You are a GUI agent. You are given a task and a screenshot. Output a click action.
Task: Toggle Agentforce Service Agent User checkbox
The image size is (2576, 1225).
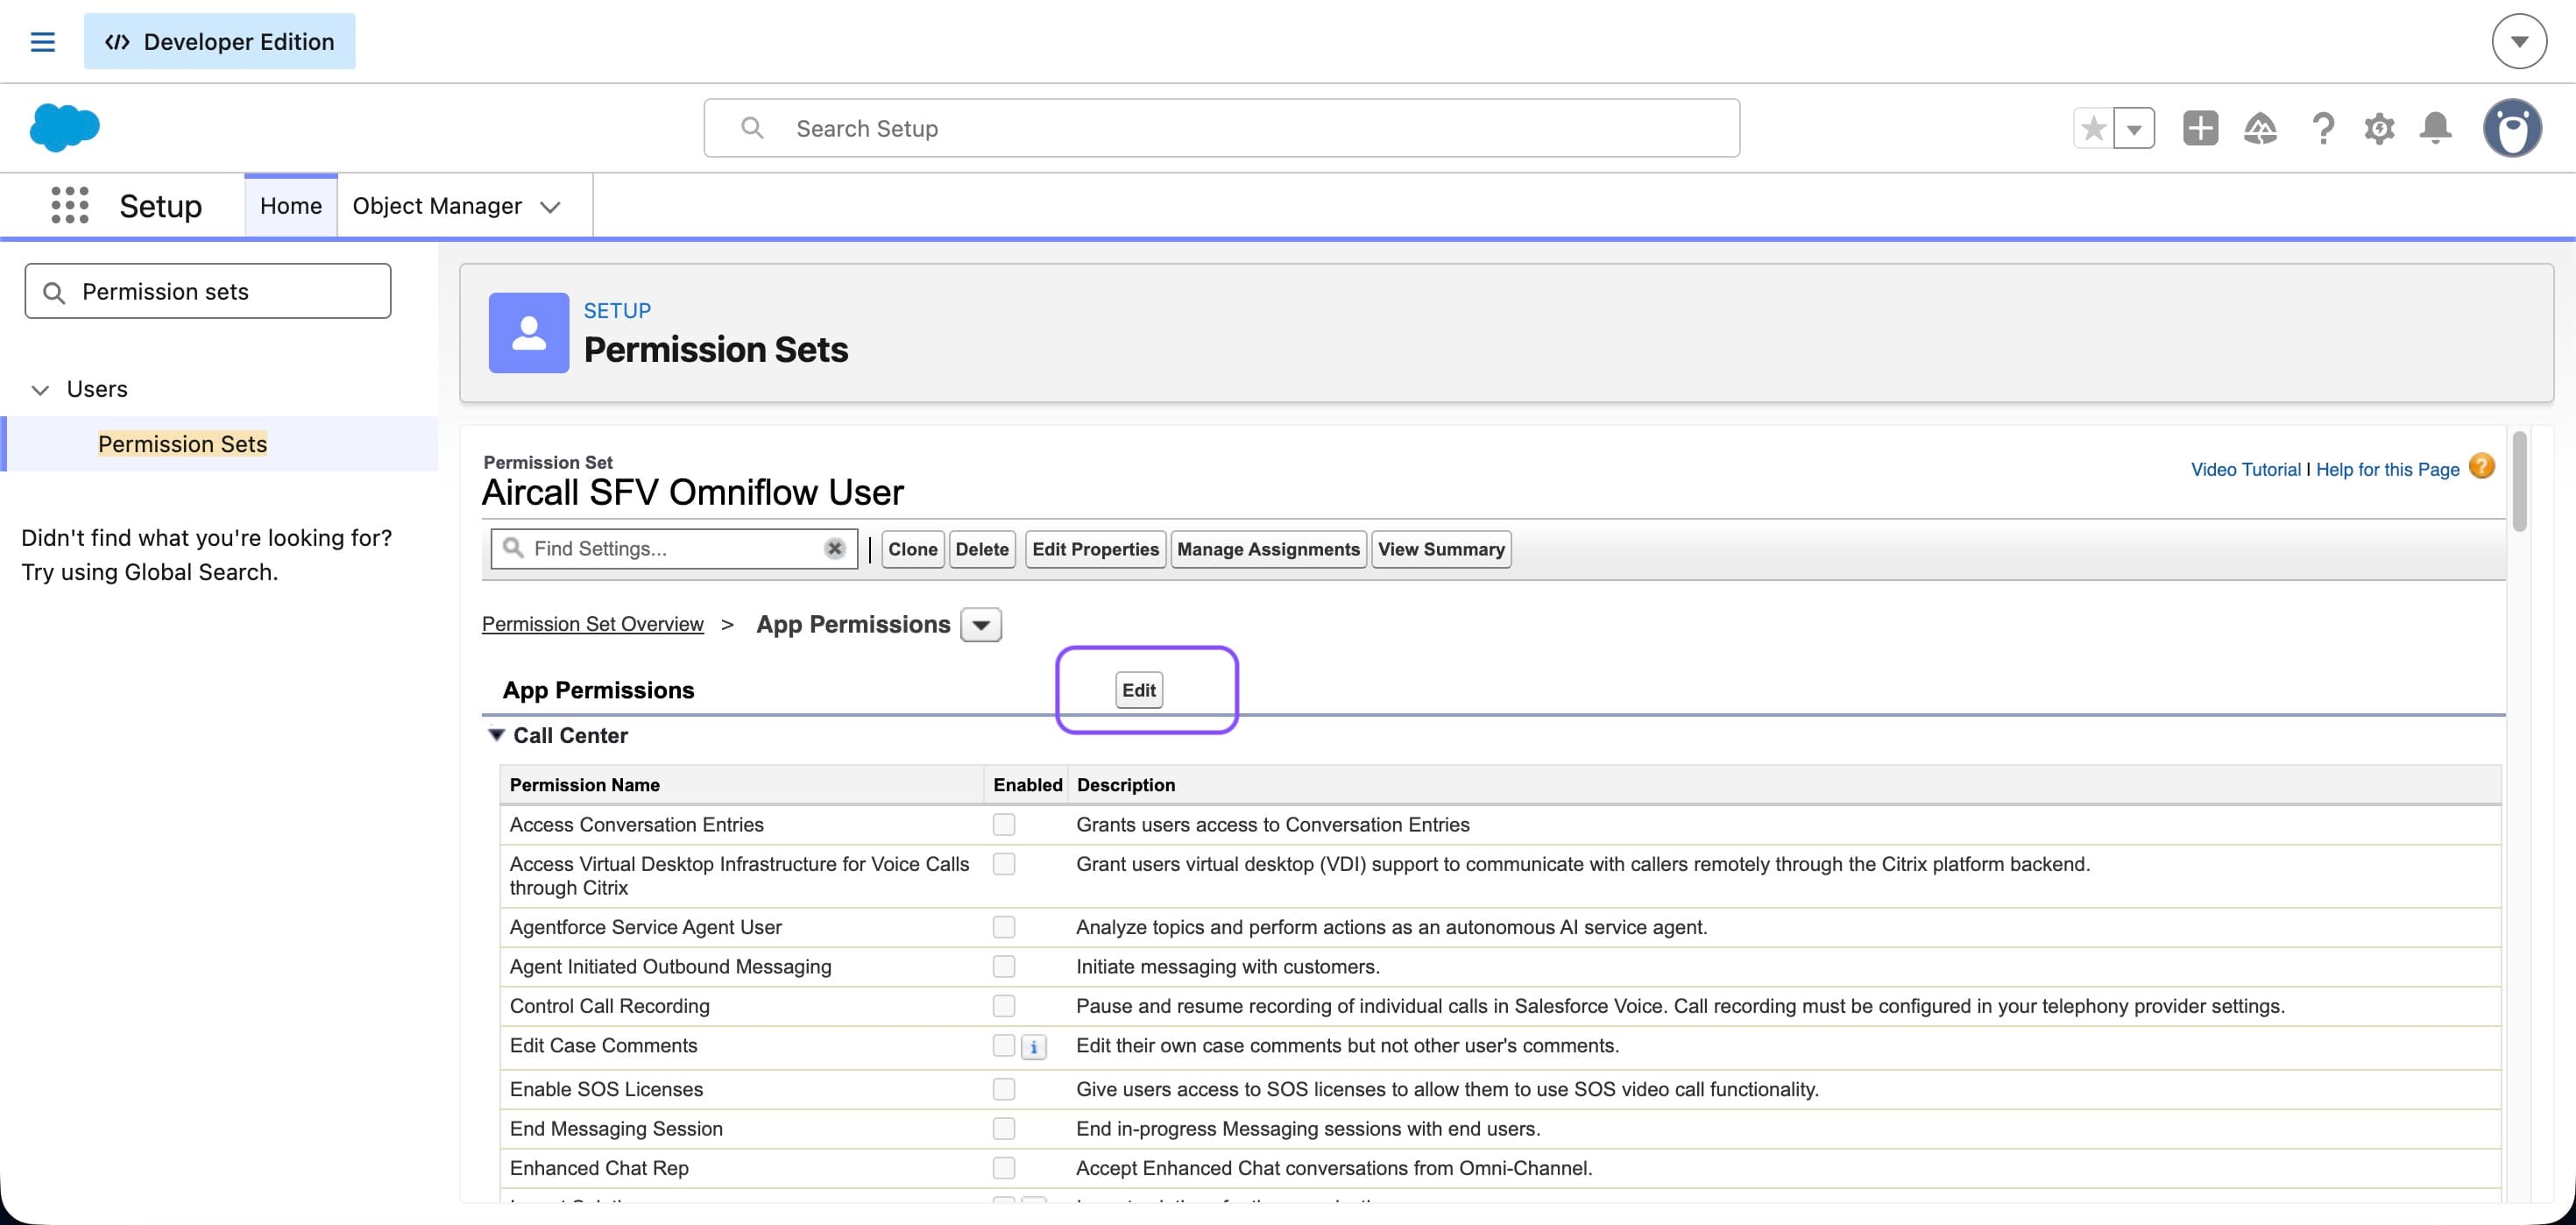[1004, 927]
